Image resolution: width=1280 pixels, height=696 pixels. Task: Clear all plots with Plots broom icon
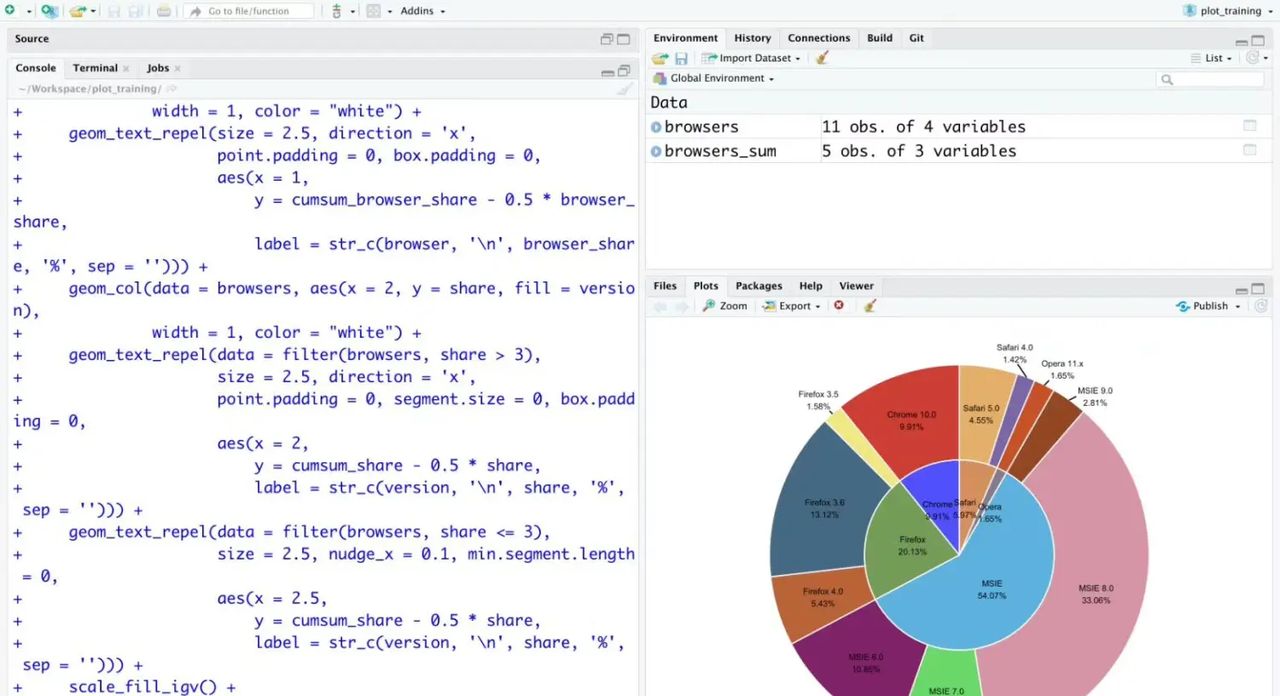(x=870, y=306)
